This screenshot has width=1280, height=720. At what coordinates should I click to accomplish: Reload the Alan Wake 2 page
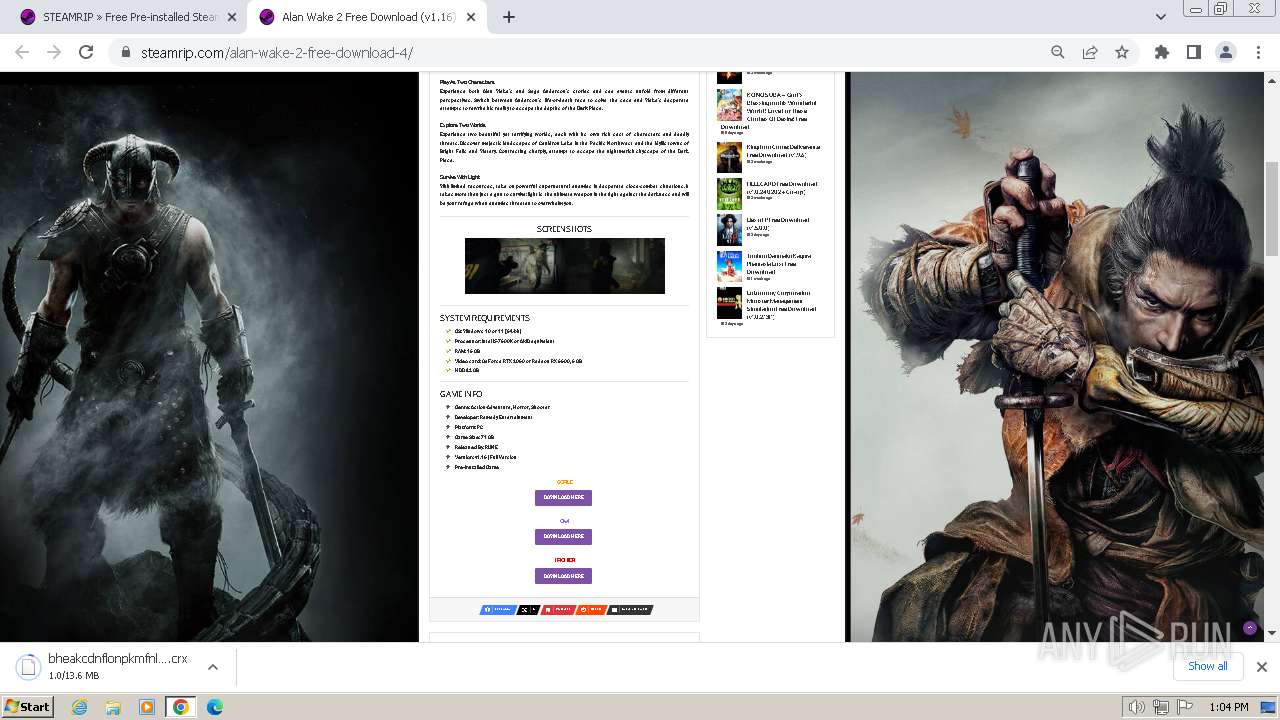pos(86,52)
